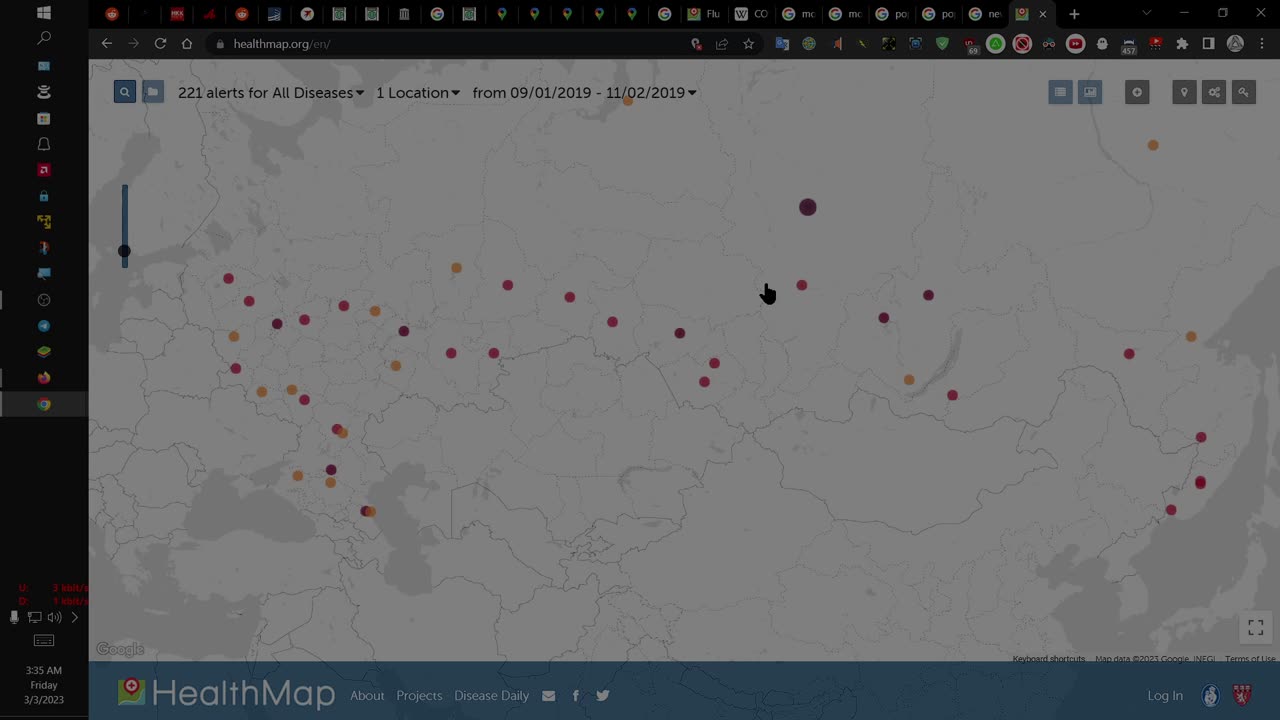Click the map zoom slider handle
1280x720 pixels.
coord(124,251)
